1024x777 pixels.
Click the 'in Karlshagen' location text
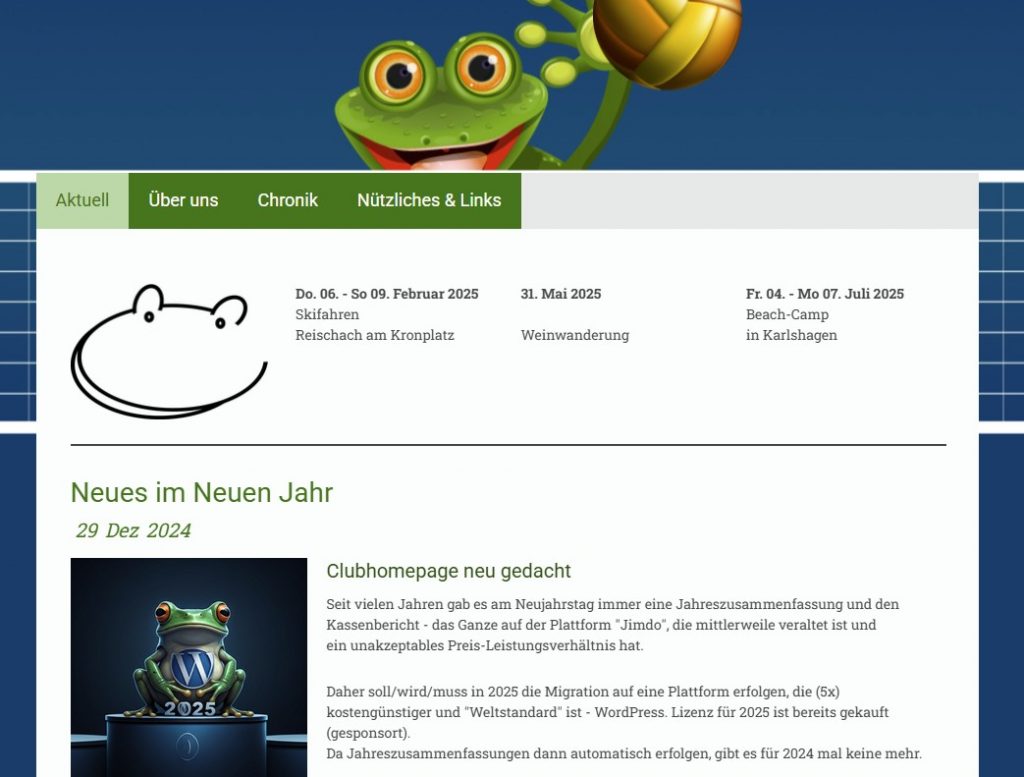(791, 335)
